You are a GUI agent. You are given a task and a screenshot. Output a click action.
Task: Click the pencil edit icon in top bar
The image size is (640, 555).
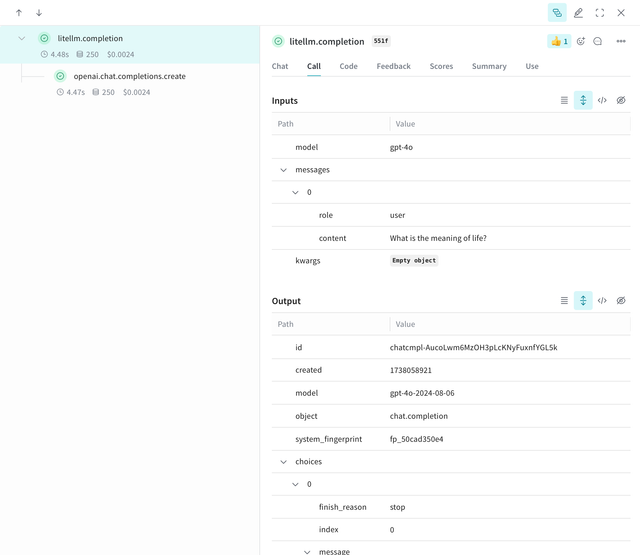tap(578, 13)
